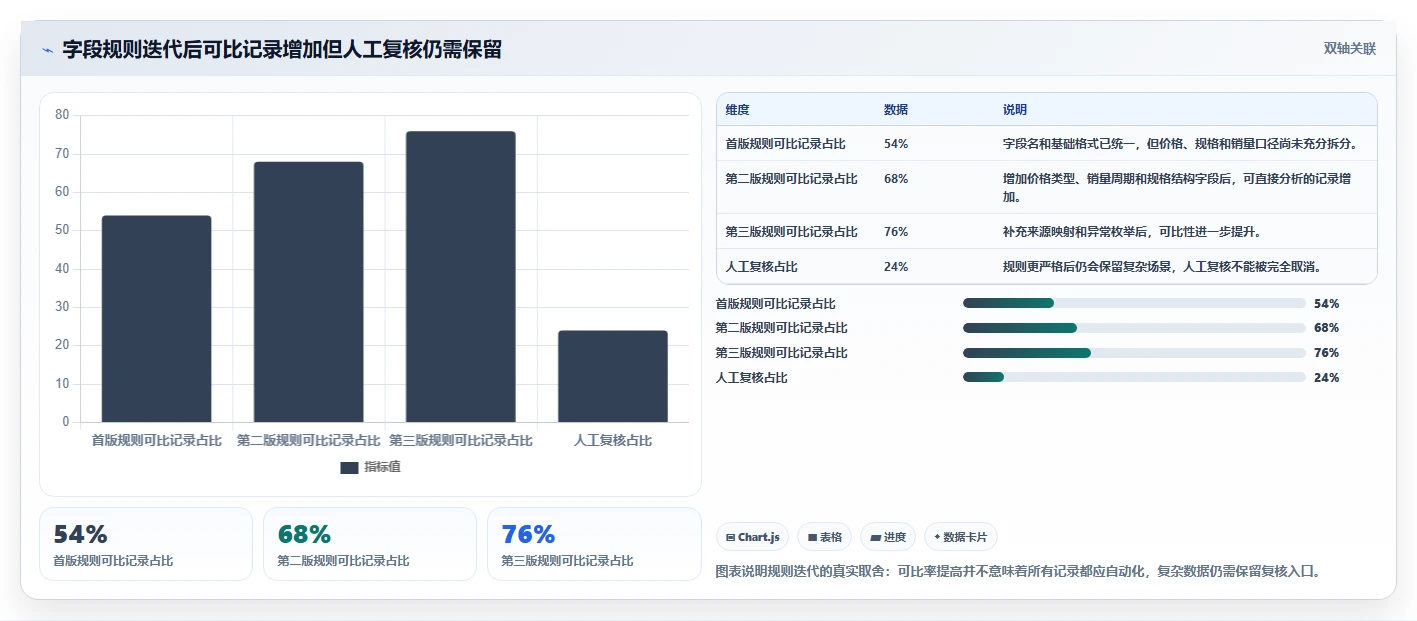Click the 第二版规则可比记录占比 progress bar
Viewport: 1417px width, 621px height.
coord(1134,328)
